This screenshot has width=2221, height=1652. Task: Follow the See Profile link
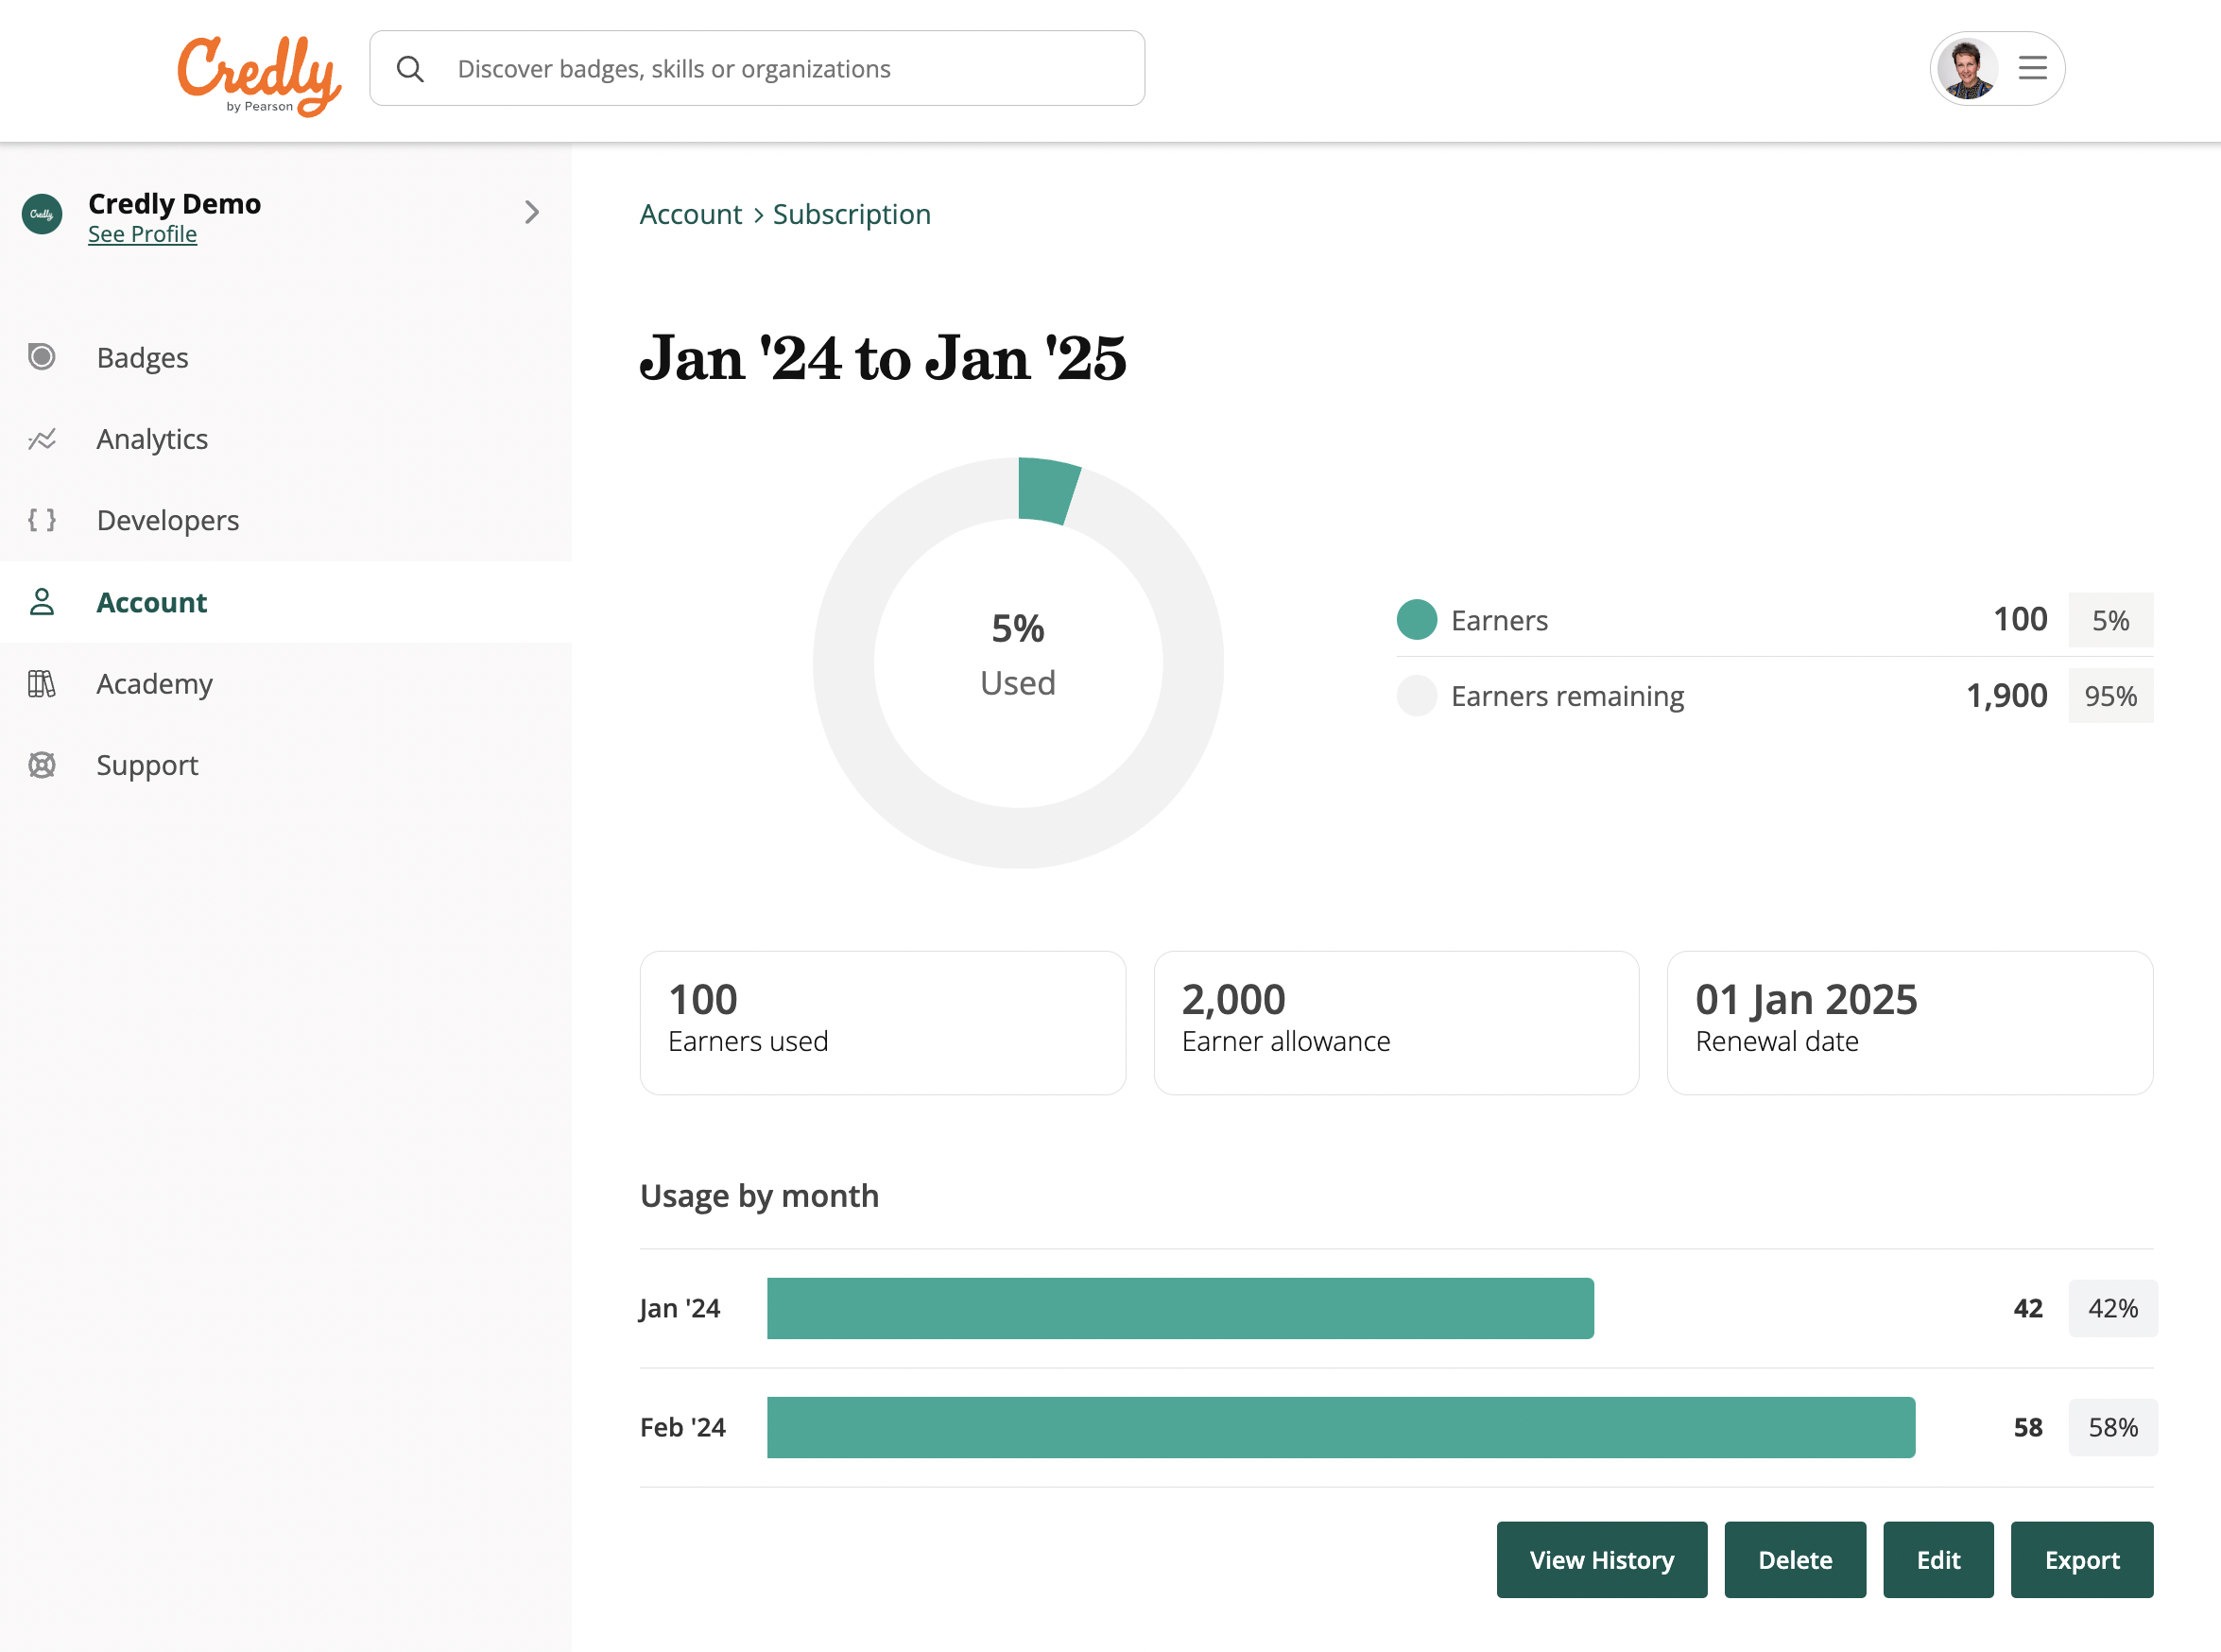tap(142, 234)
